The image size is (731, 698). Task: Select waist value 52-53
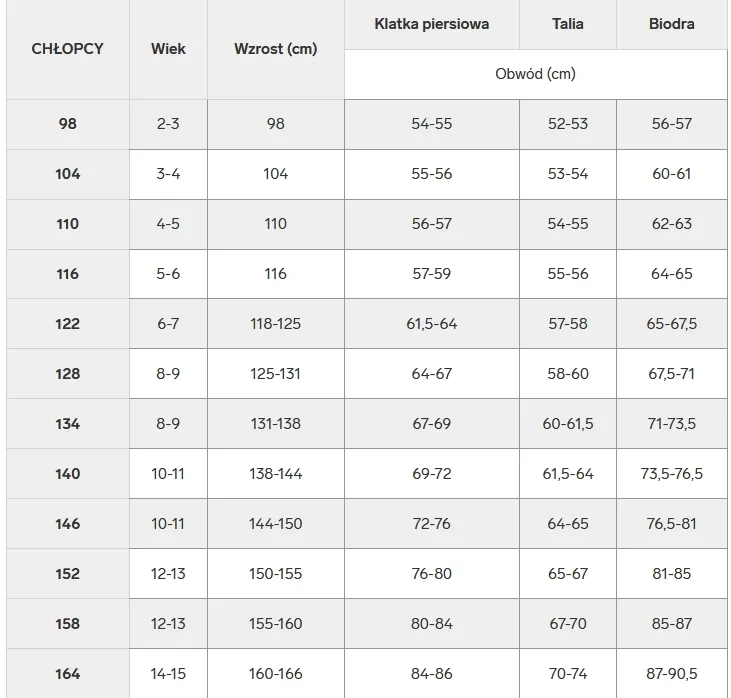[x=567, y=124]
